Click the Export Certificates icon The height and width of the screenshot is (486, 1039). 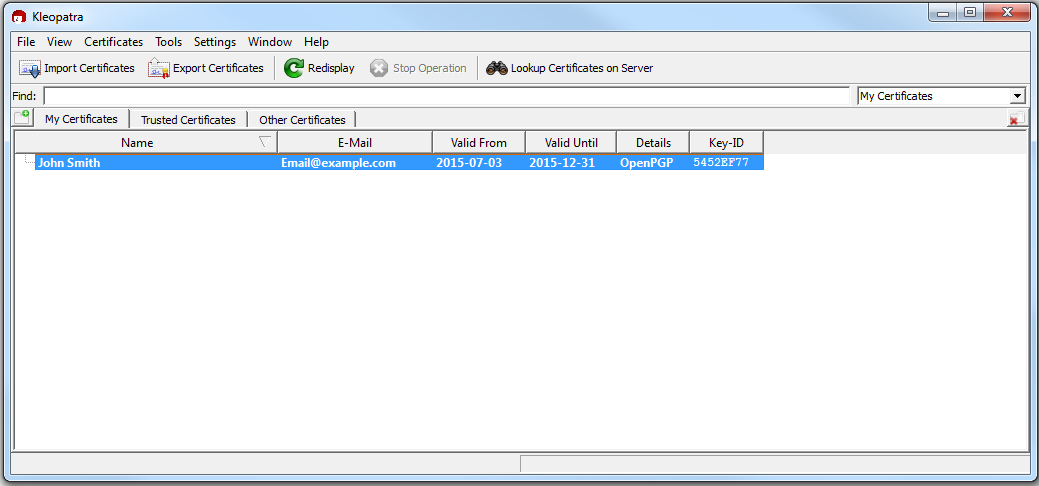pyautogui.click(x=159, y=68)
